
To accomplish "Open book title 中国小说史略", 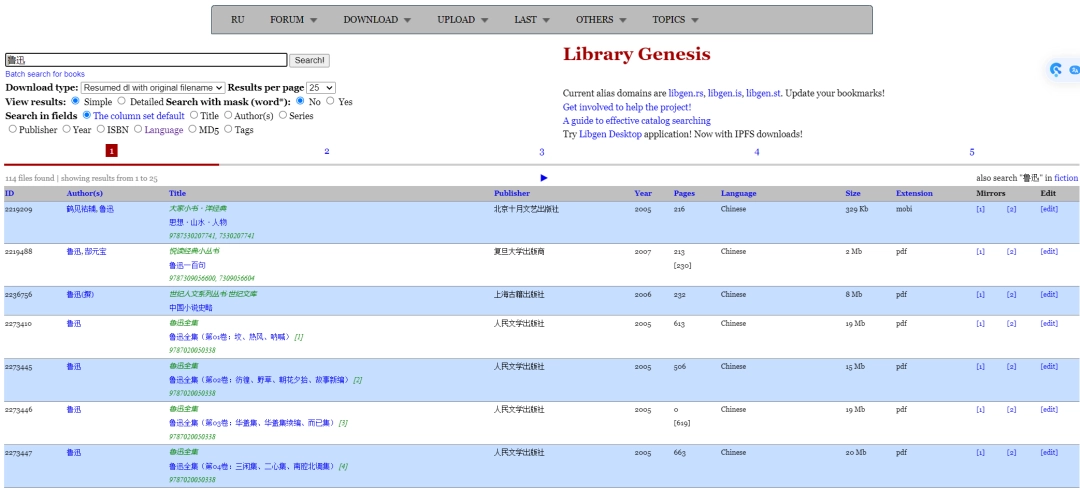I will [189, 308].
